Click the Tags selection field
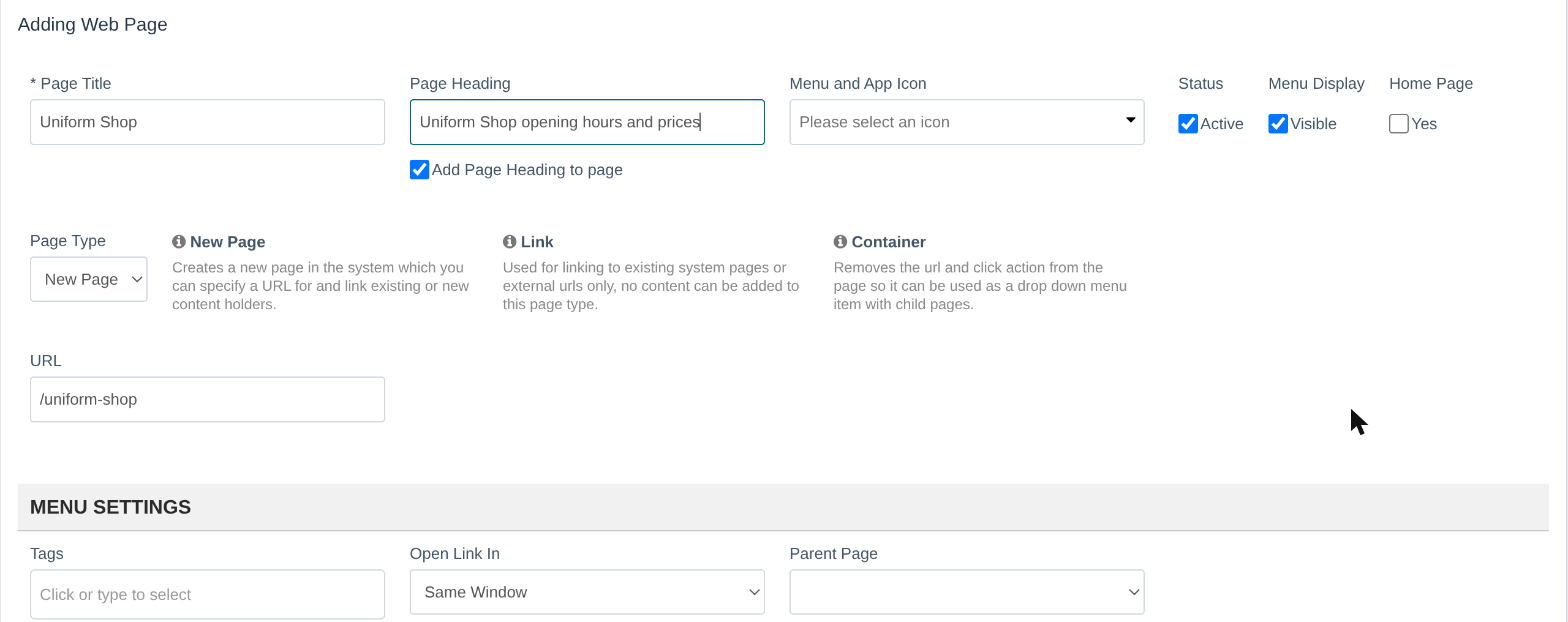Image resolution: width=1568 pixels, height=622 pixels. click(207, 594)
